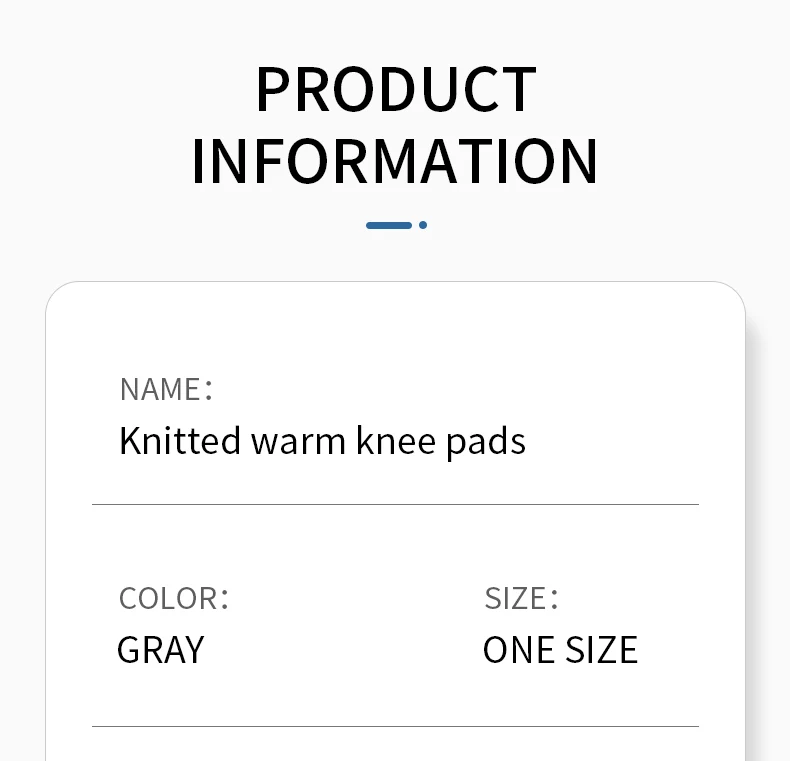Select the COLOR: label
790x761 pixels.
pos(174,598)
